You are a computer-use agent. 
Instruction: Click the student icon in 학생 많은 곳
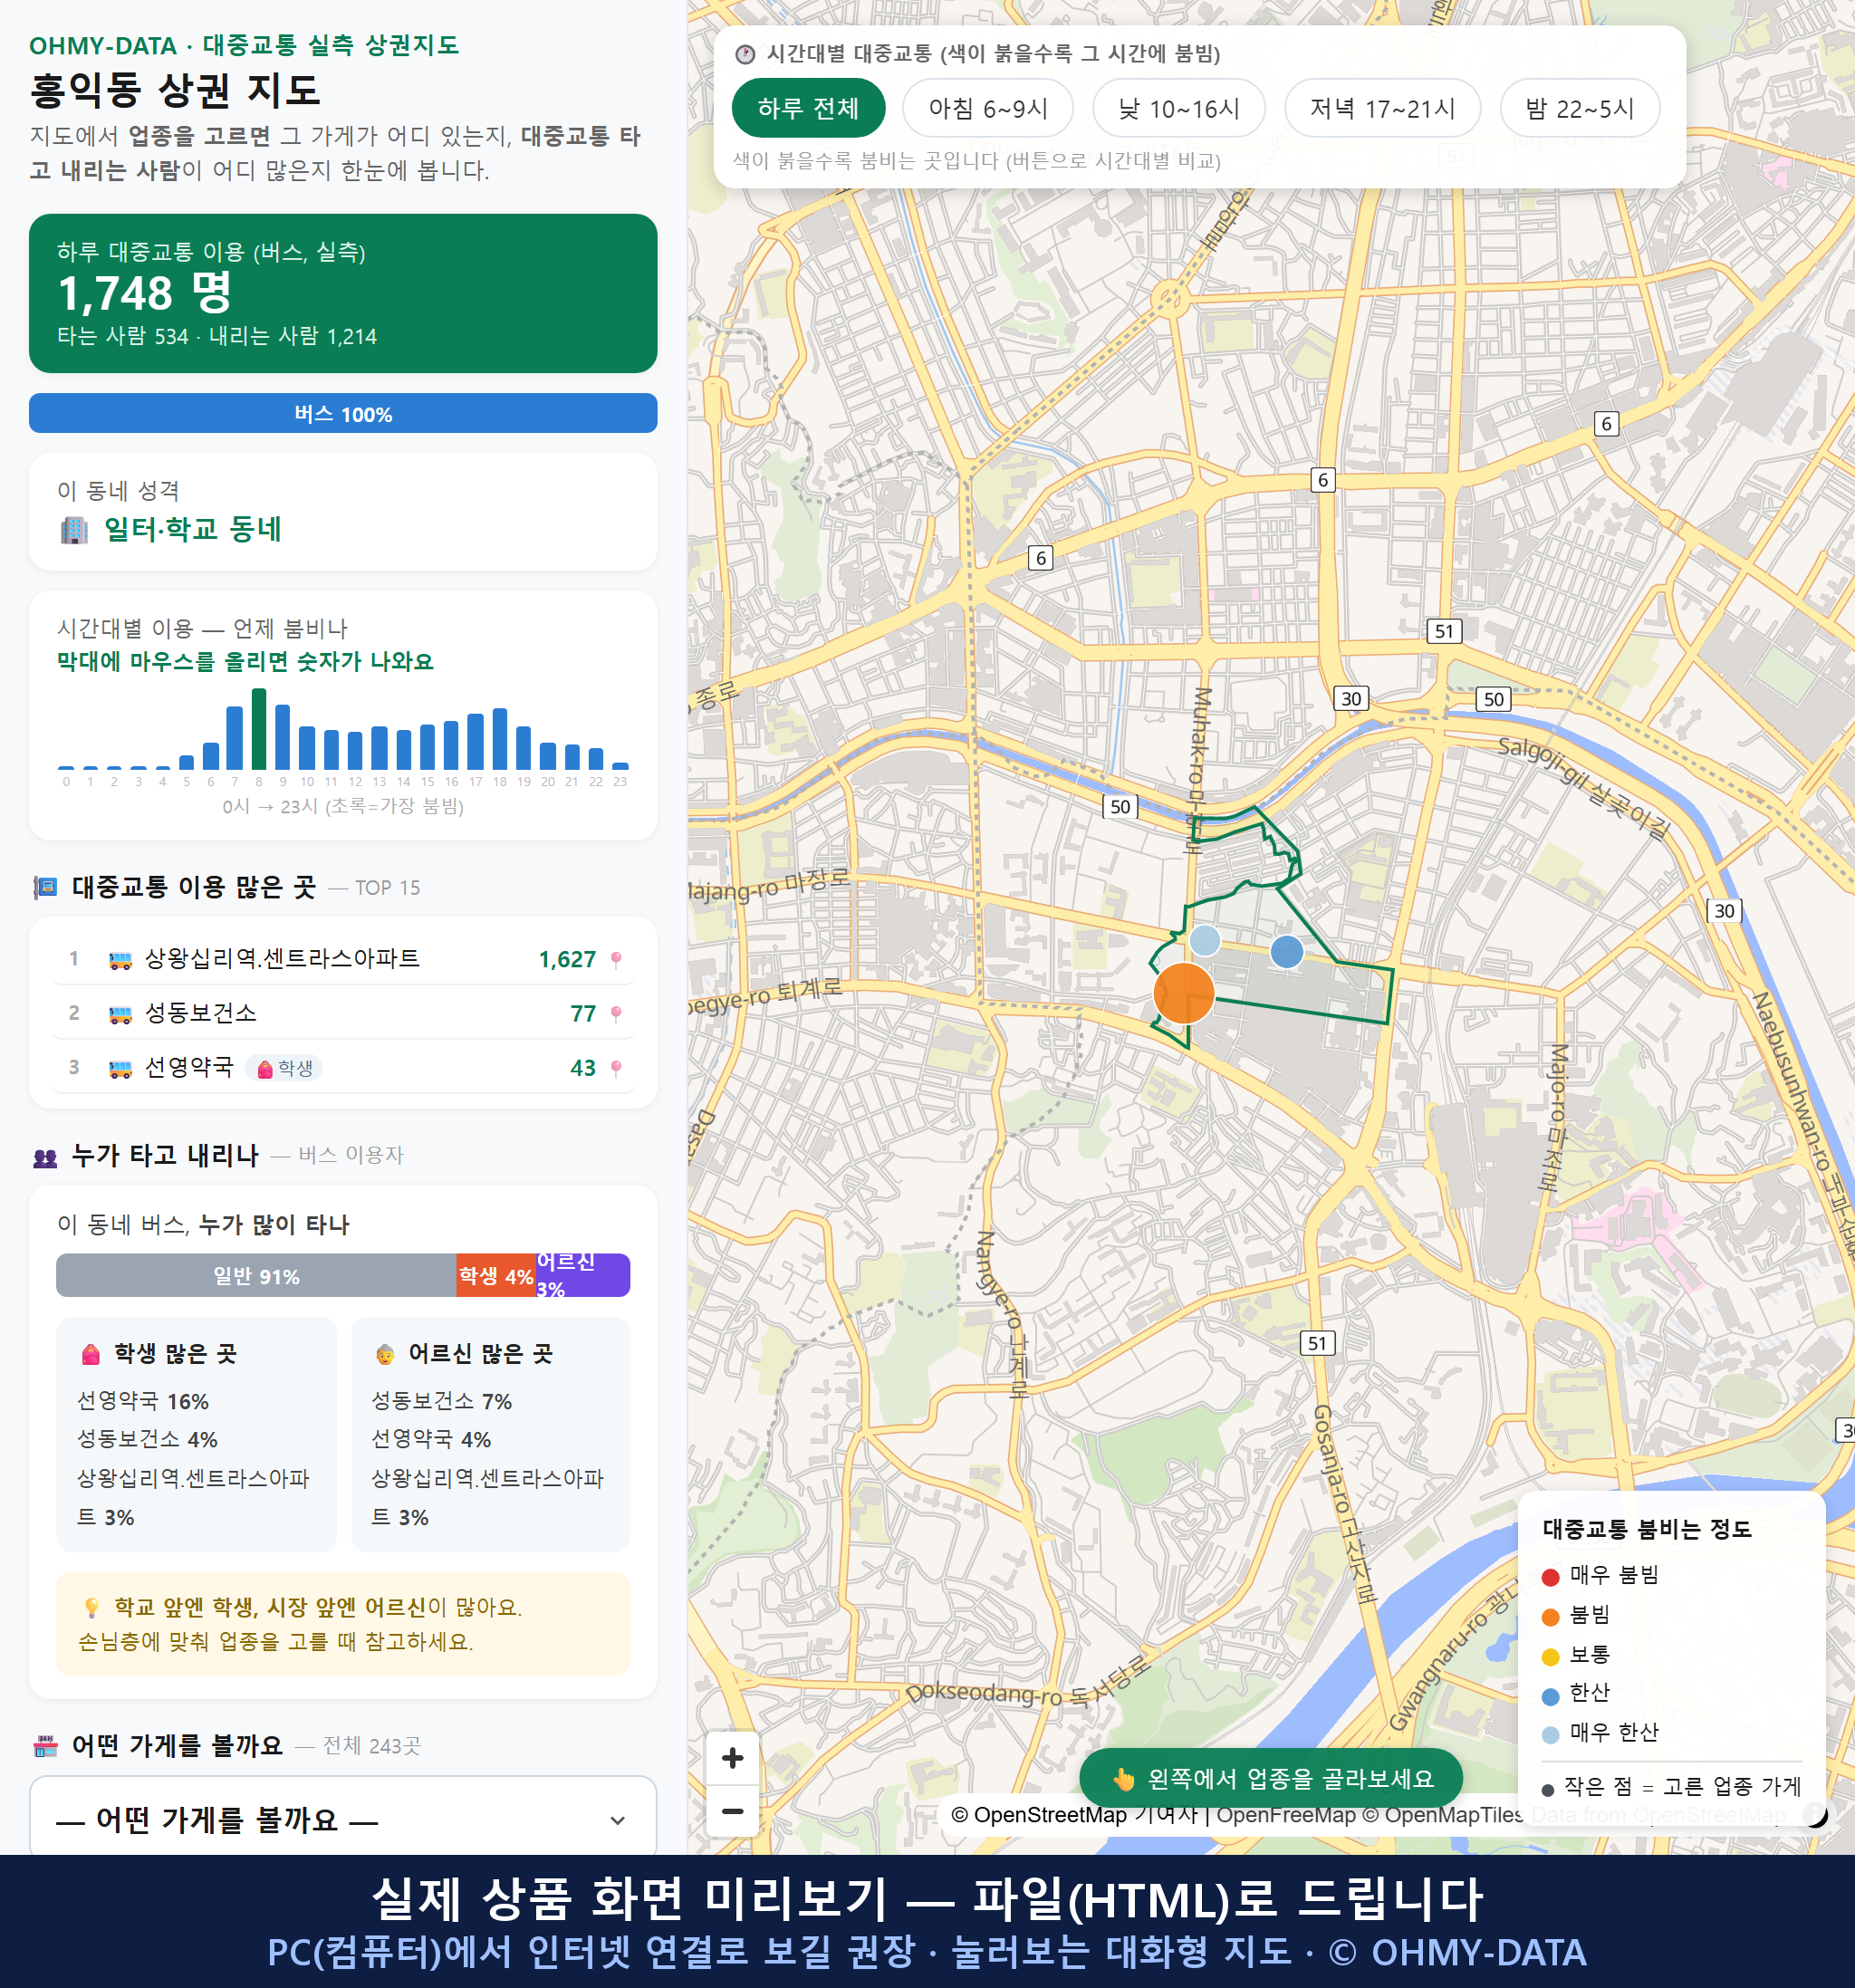[91, 1354]
